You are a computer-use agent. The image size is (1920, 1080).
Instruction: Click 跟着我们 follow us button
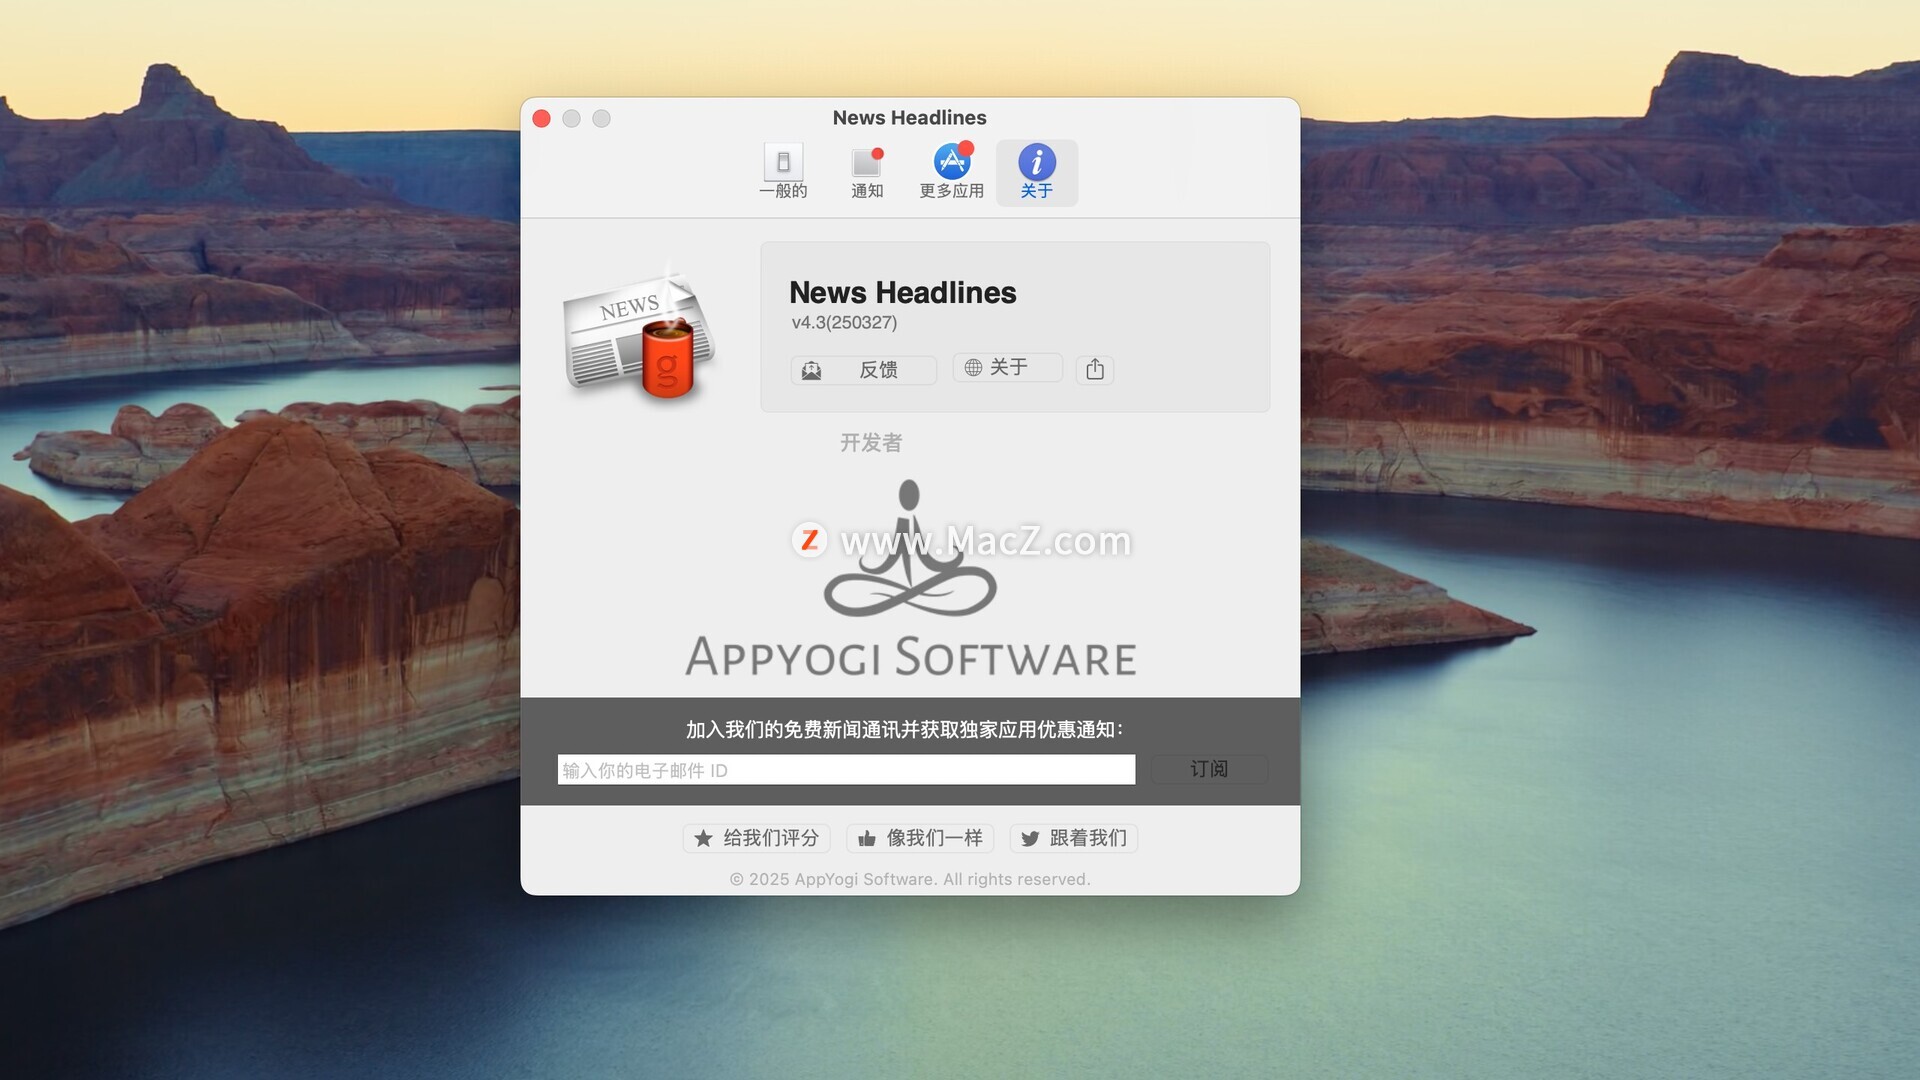pyautogui.click(x=1074, y=838)
